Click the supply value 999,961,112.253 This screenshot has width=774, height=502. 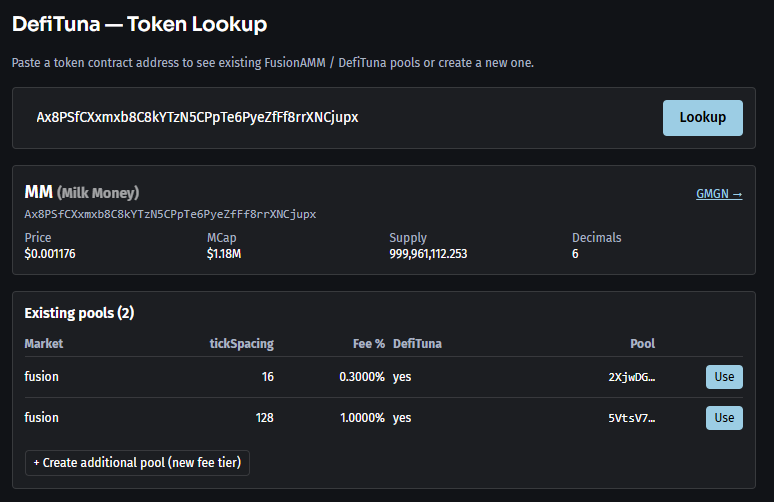[x=428, y=254]
